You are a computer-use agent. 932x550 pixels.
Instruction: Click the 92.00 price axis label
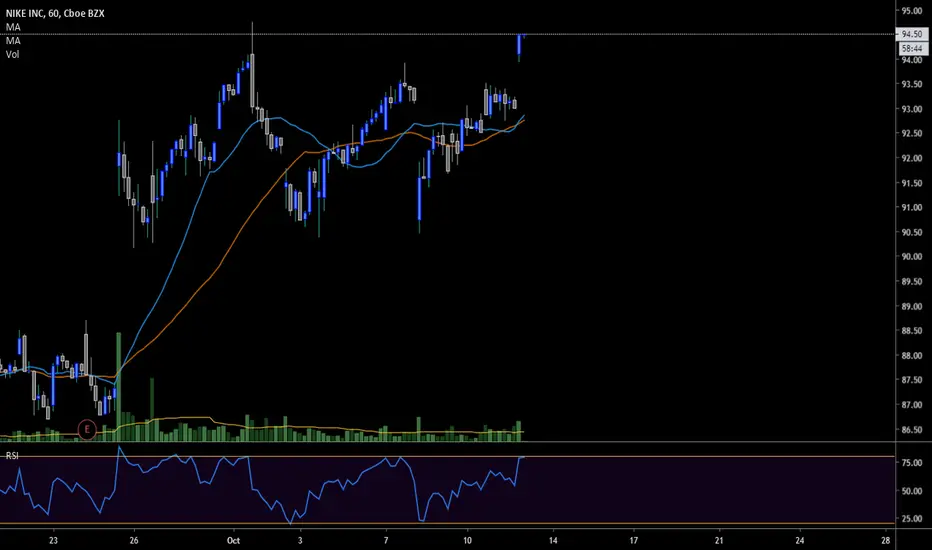click(912, 159)
